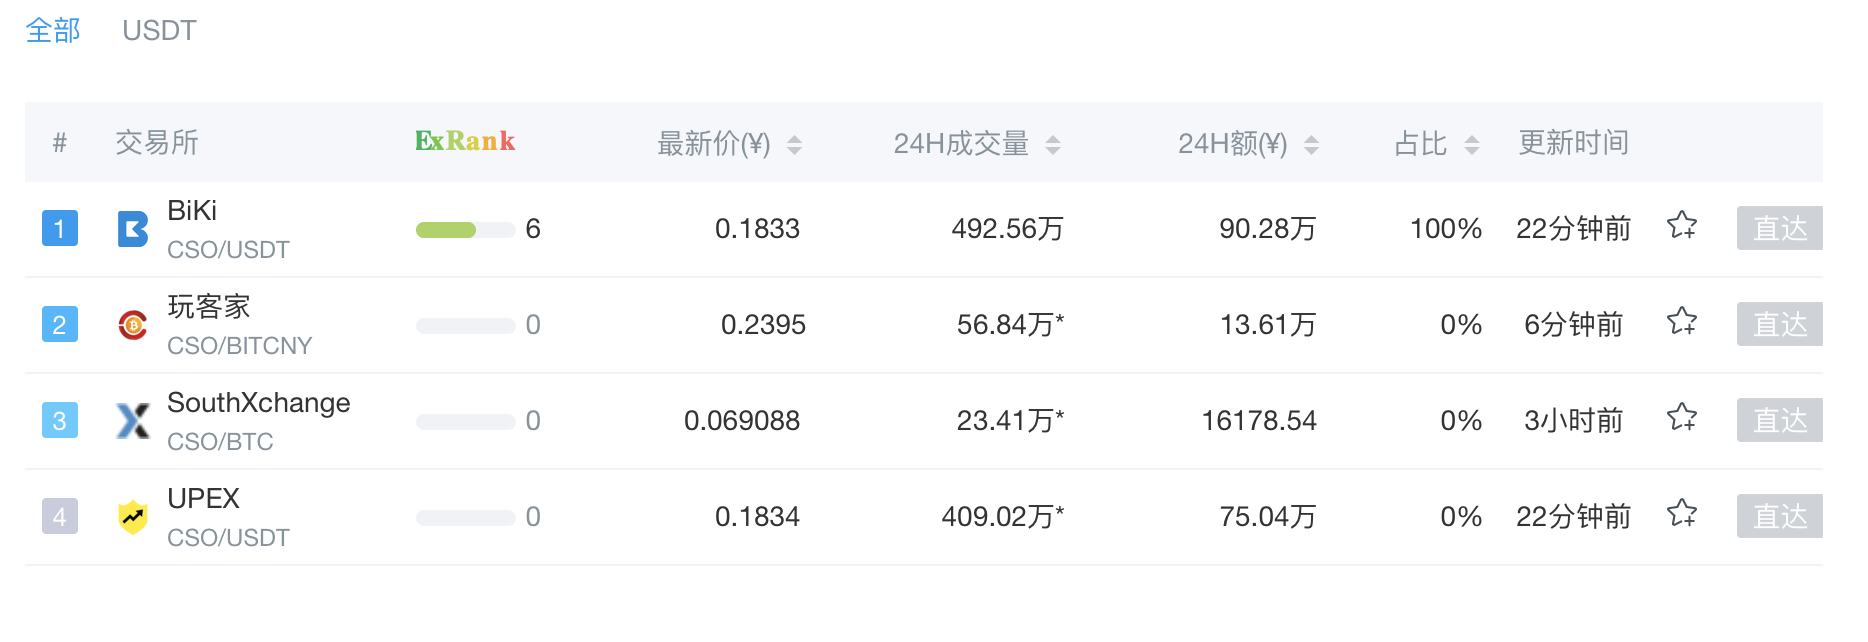Viewport: 1868px width, 642px height.
Task: Click the price 0.1833
Action: (757, 229)
